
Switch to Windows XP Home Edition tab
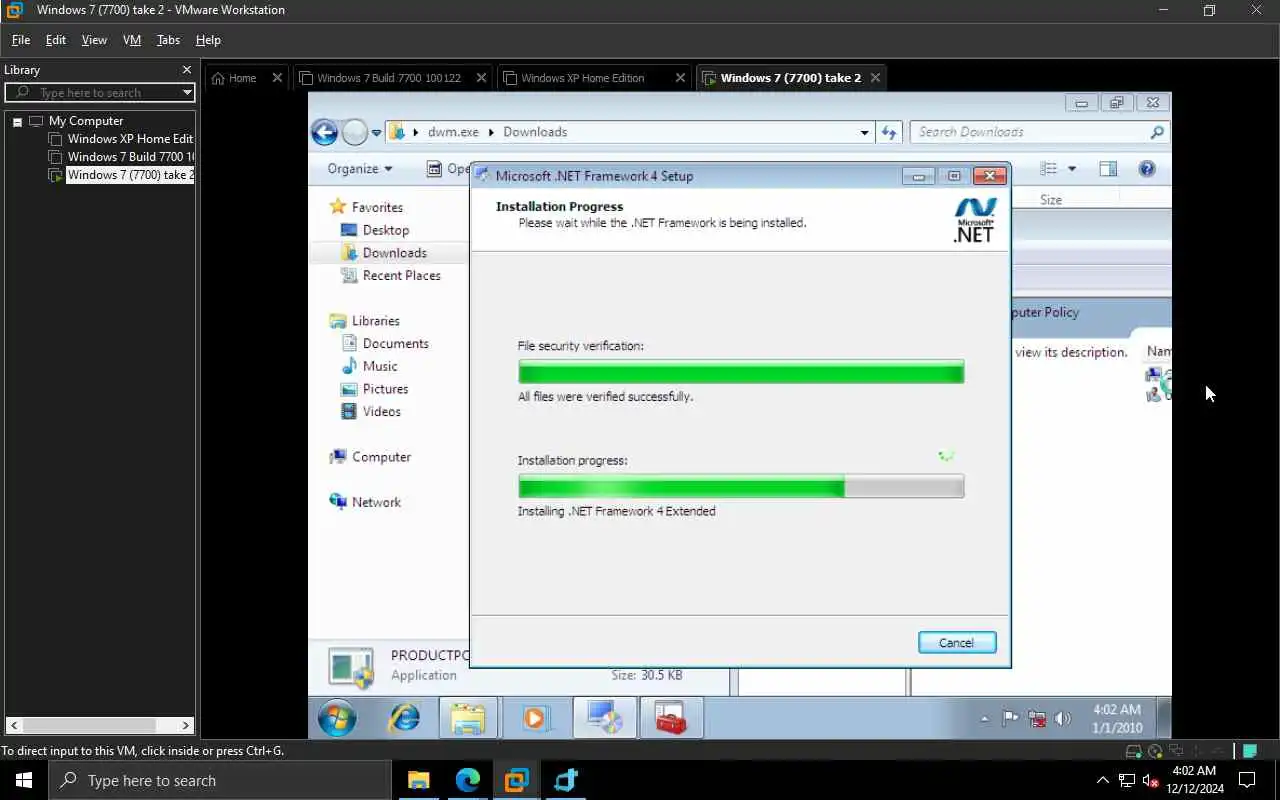(x=583, y=78)
